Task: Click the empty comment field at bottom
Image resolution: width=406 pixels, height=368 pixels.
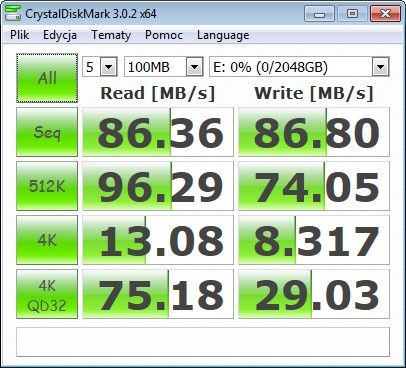Action: (x=203, y=342)
